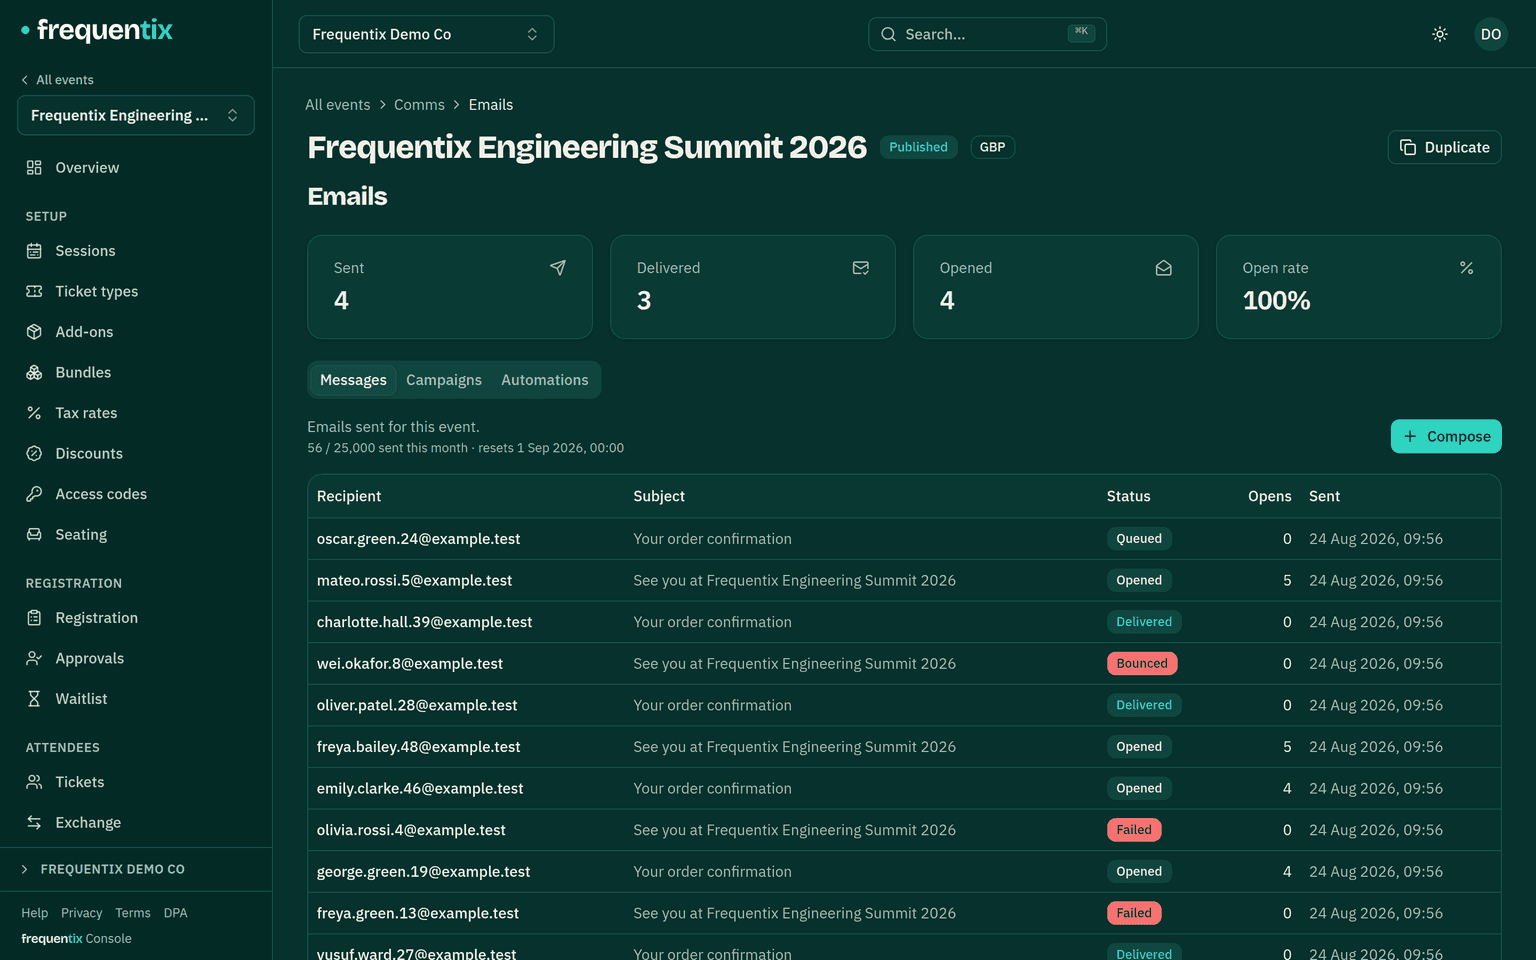1536x960 pixels.
Task: Click the Discounts badge icon
Action: (34, 453)
